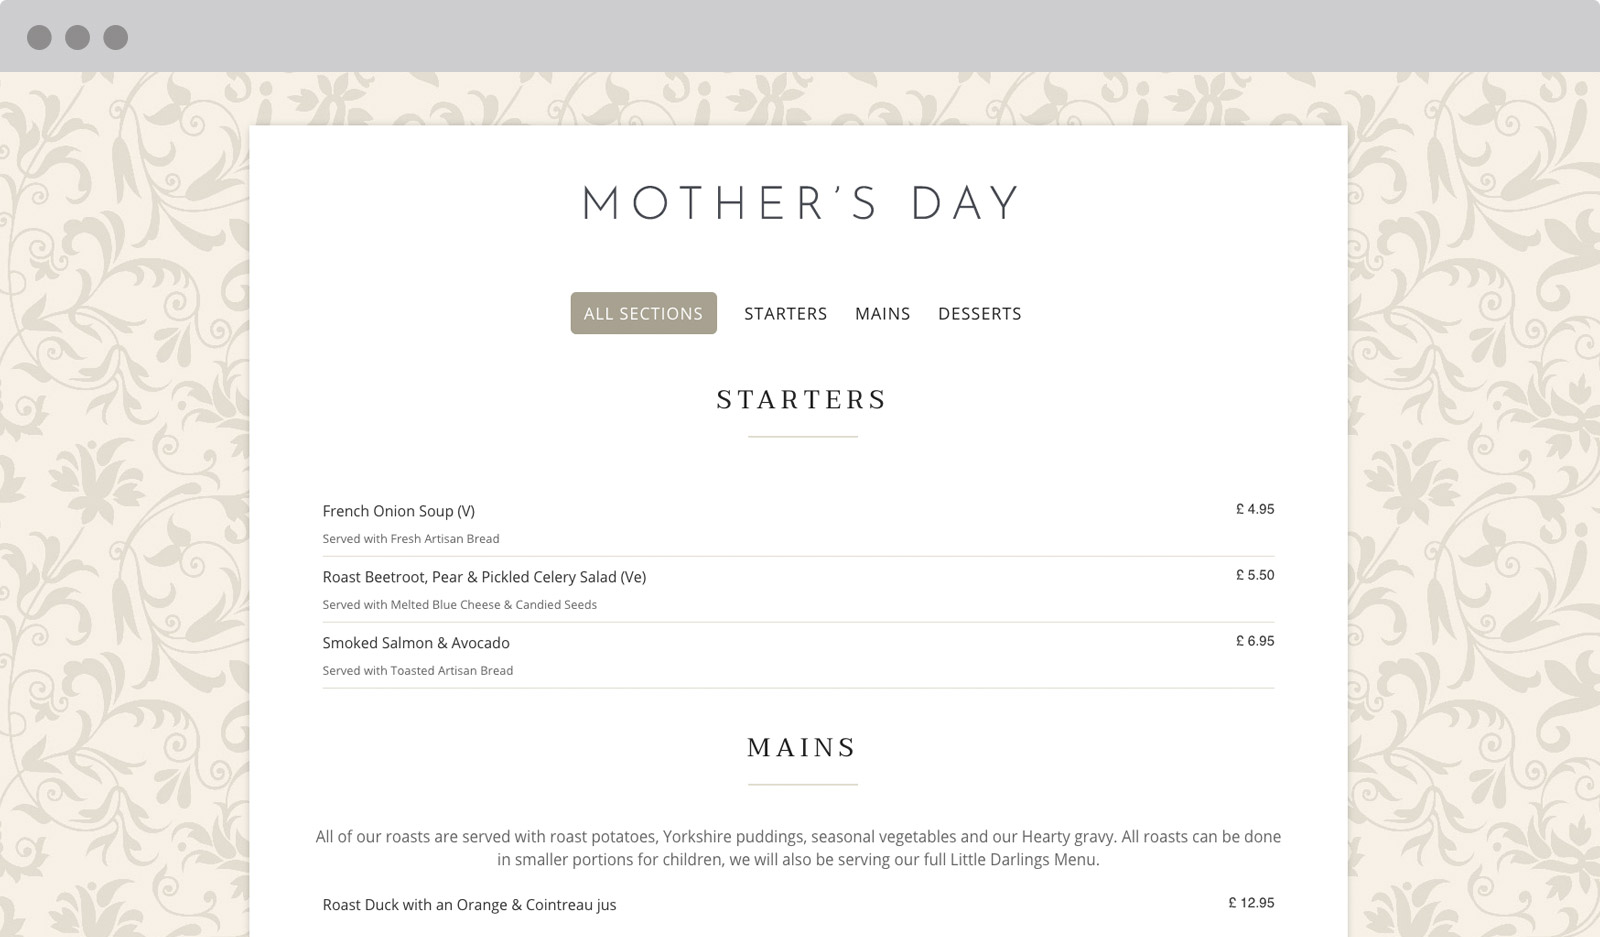
Task: Click the £ 4.95 price
Action: [x=1255, y=509]
